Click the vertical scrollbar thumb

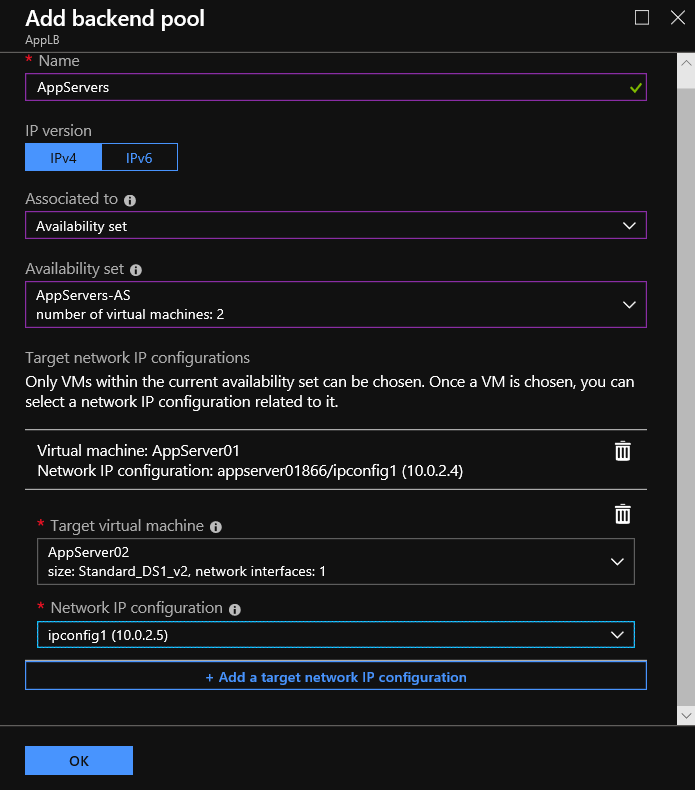click(x=686, y=397)
